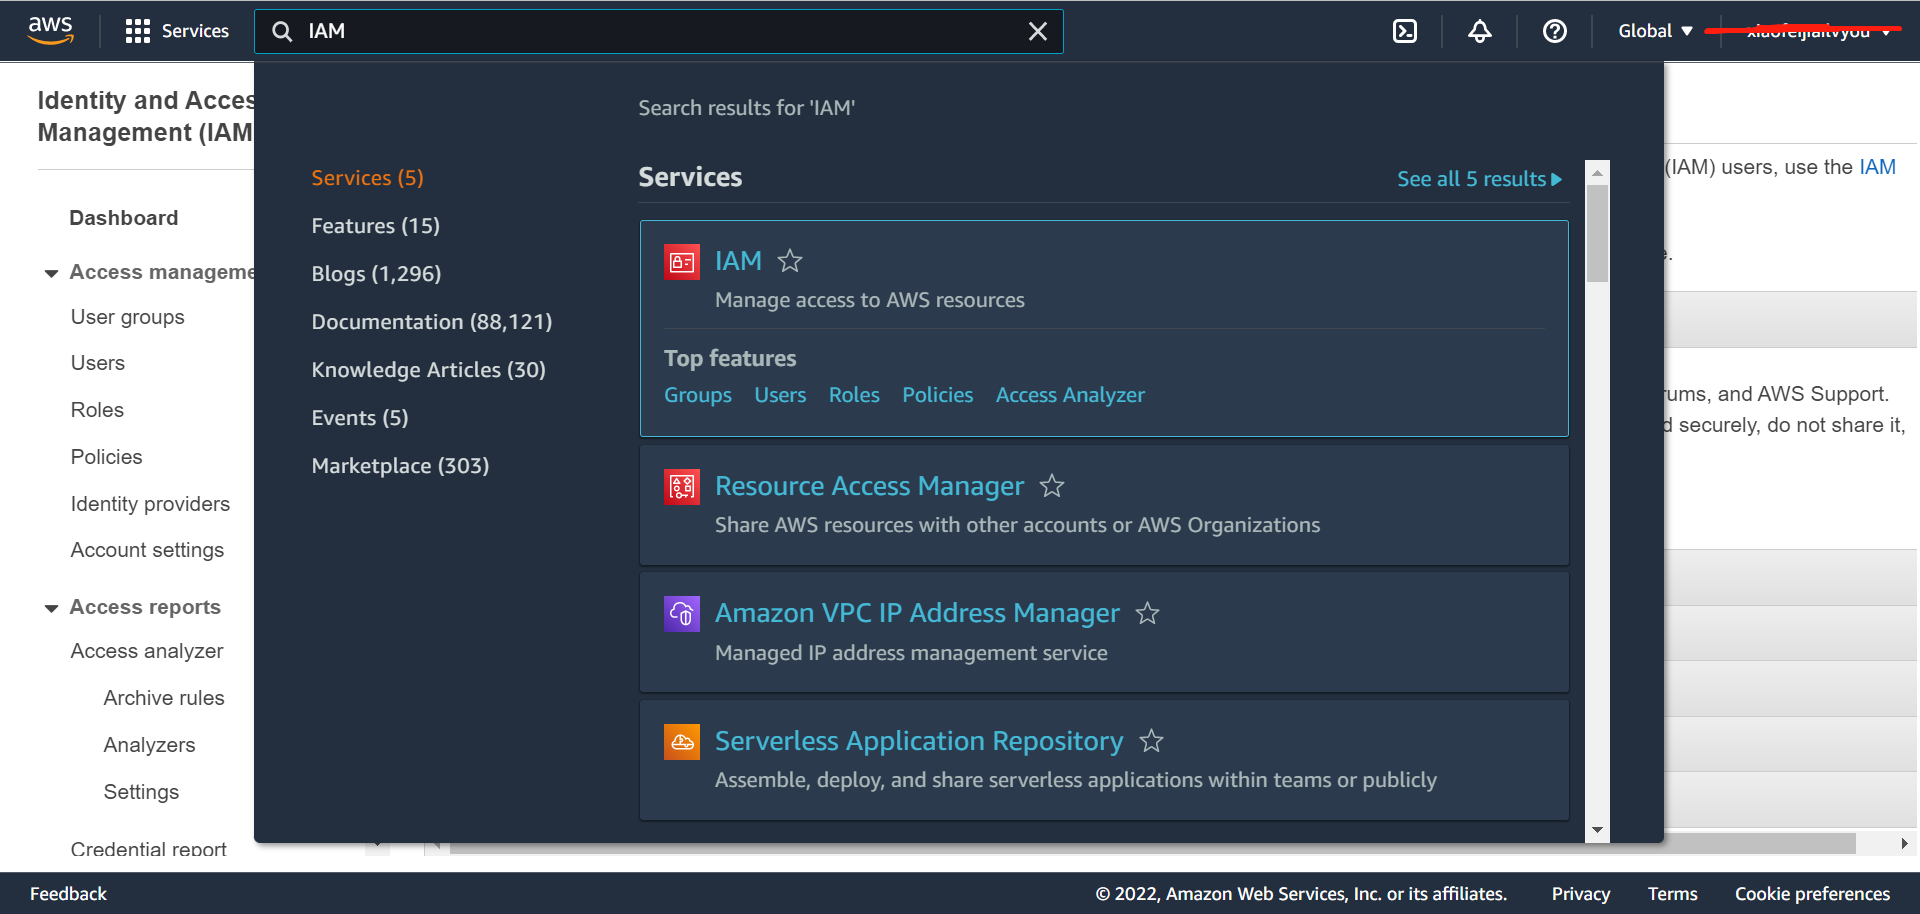The width and height of the screenshot is (1920, 914).
Task: Open Archive rules in sidebar
Action: (x=164, y=698)
